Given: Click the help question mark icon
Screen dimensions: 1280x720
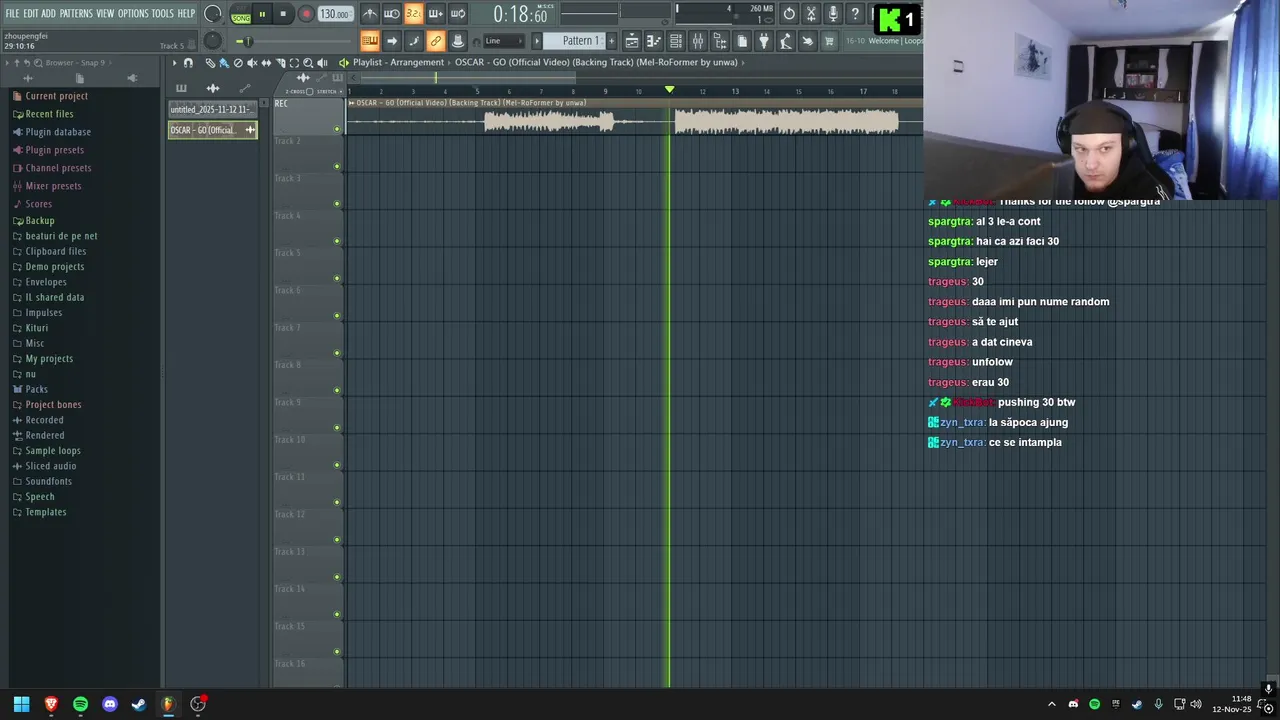Looking at the screenshot, I should coord(855,14).
